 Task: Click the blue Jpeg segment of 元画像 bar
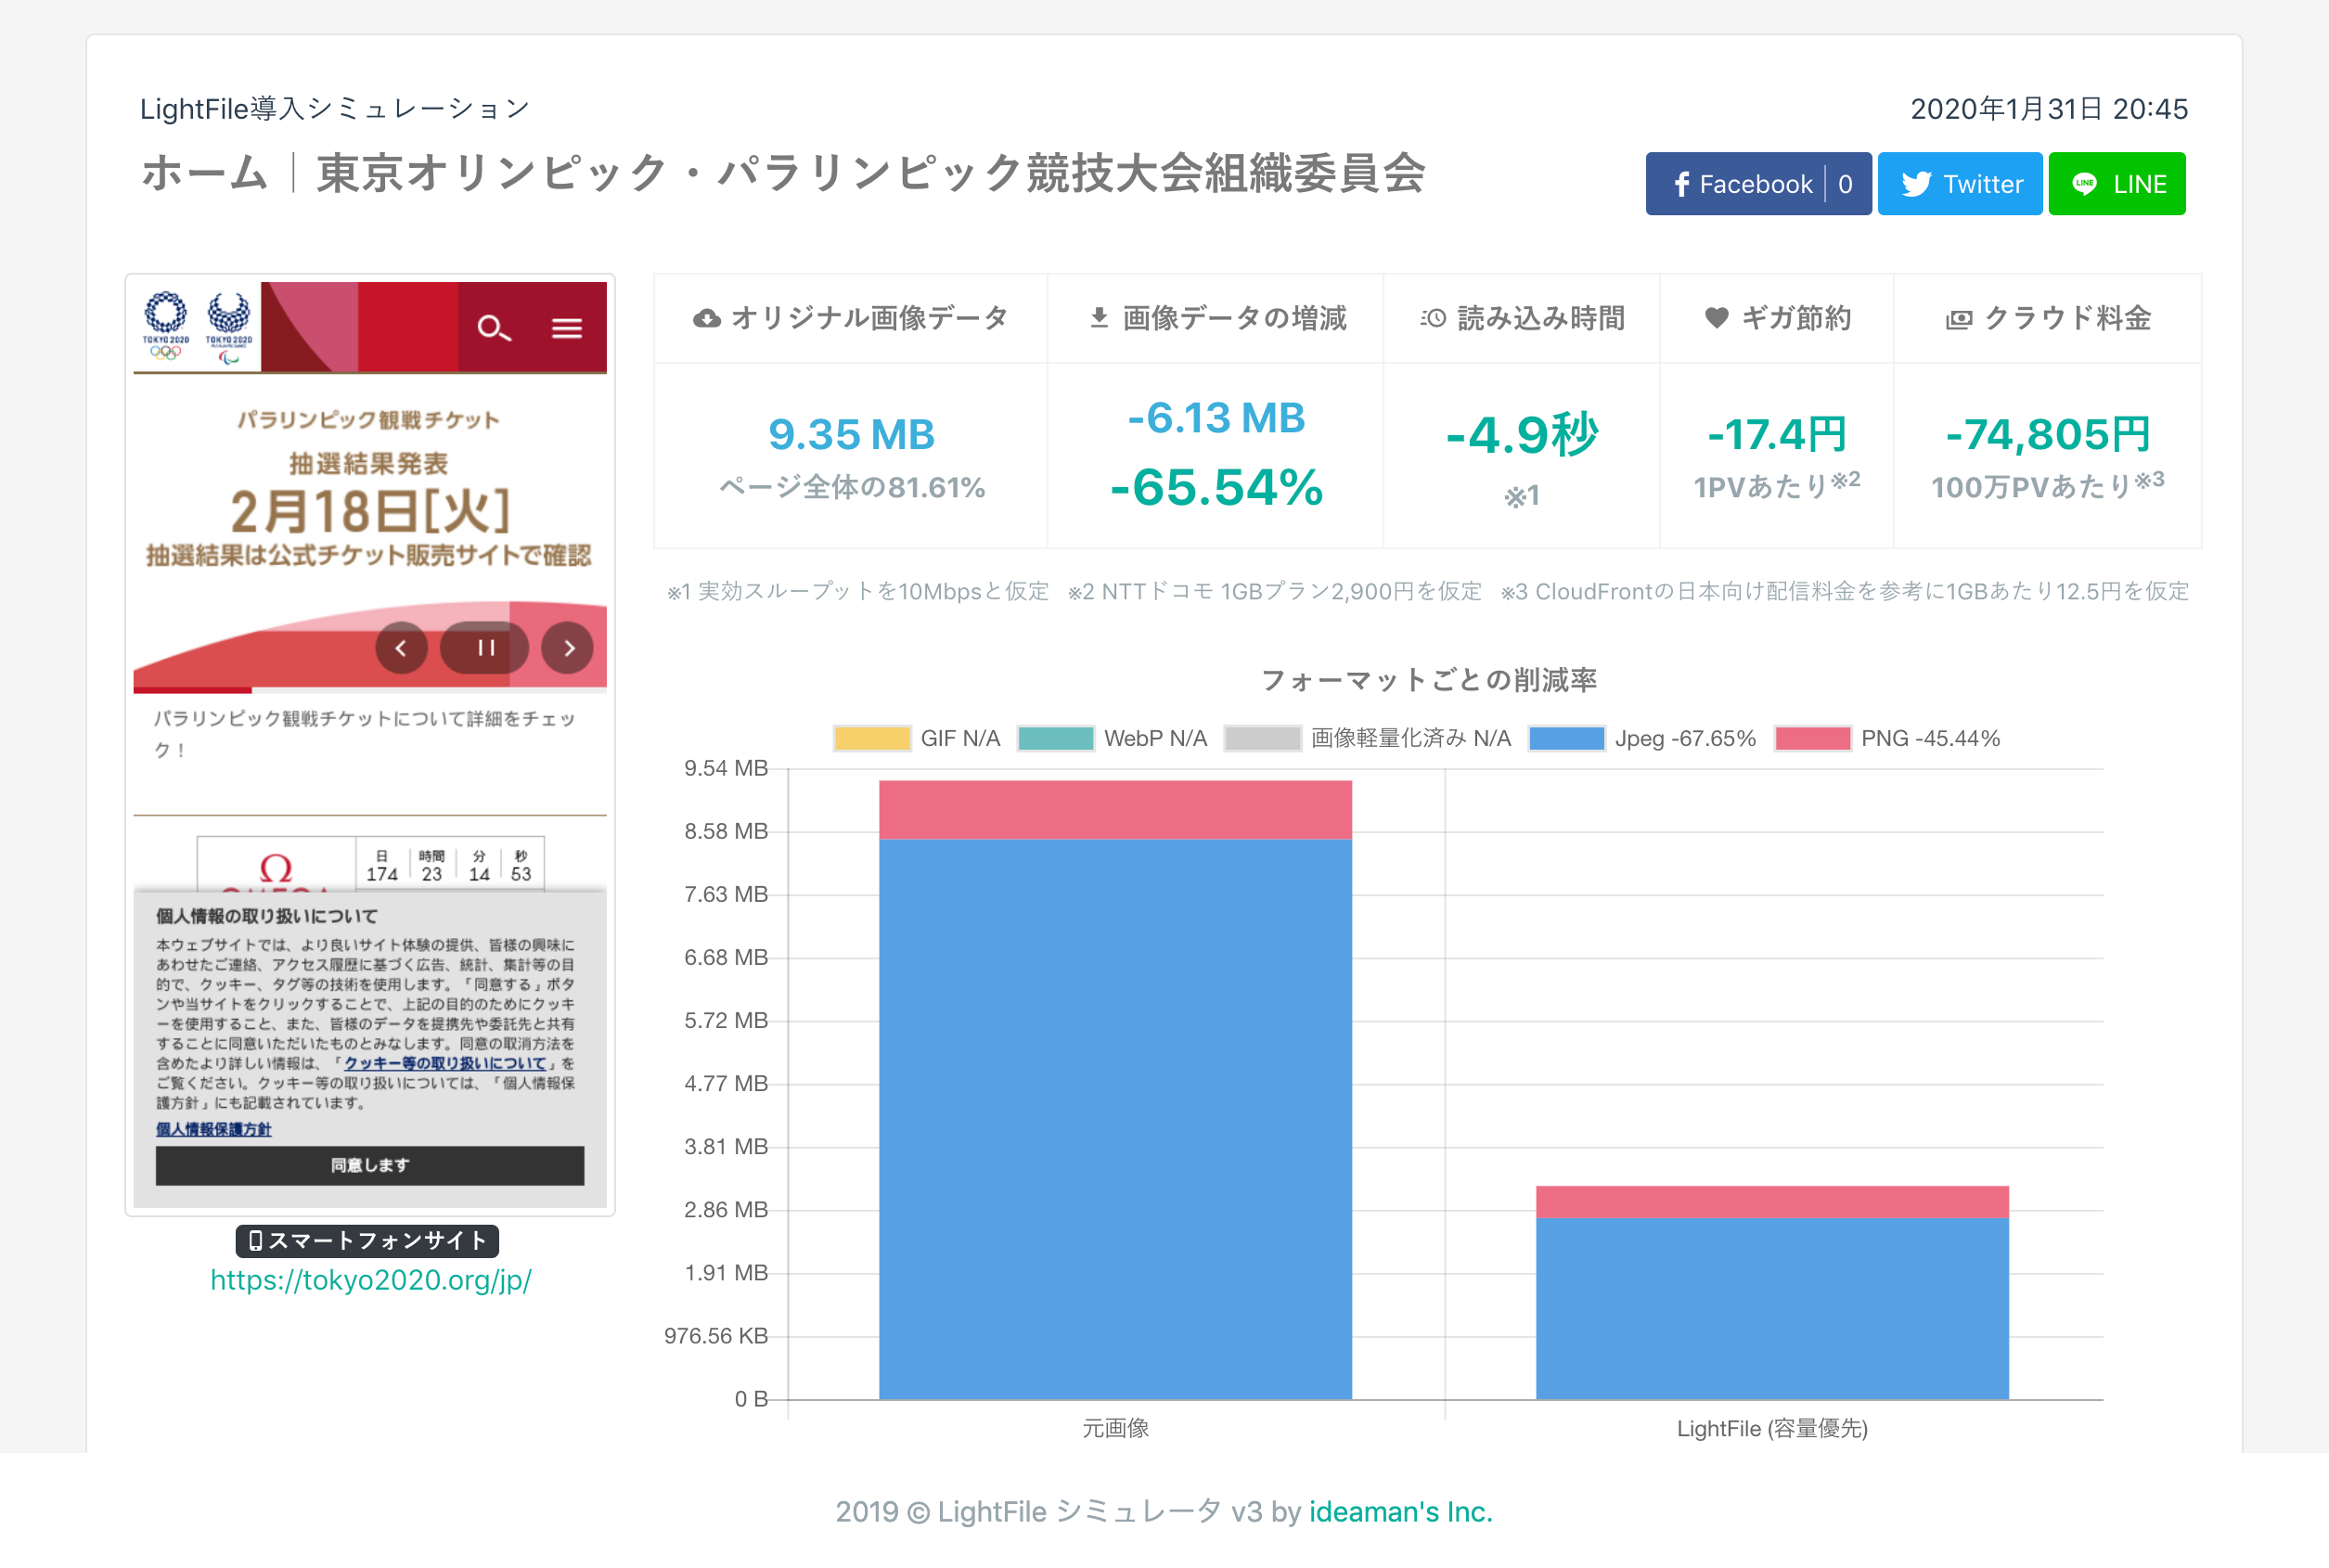coord(1115,1119)
